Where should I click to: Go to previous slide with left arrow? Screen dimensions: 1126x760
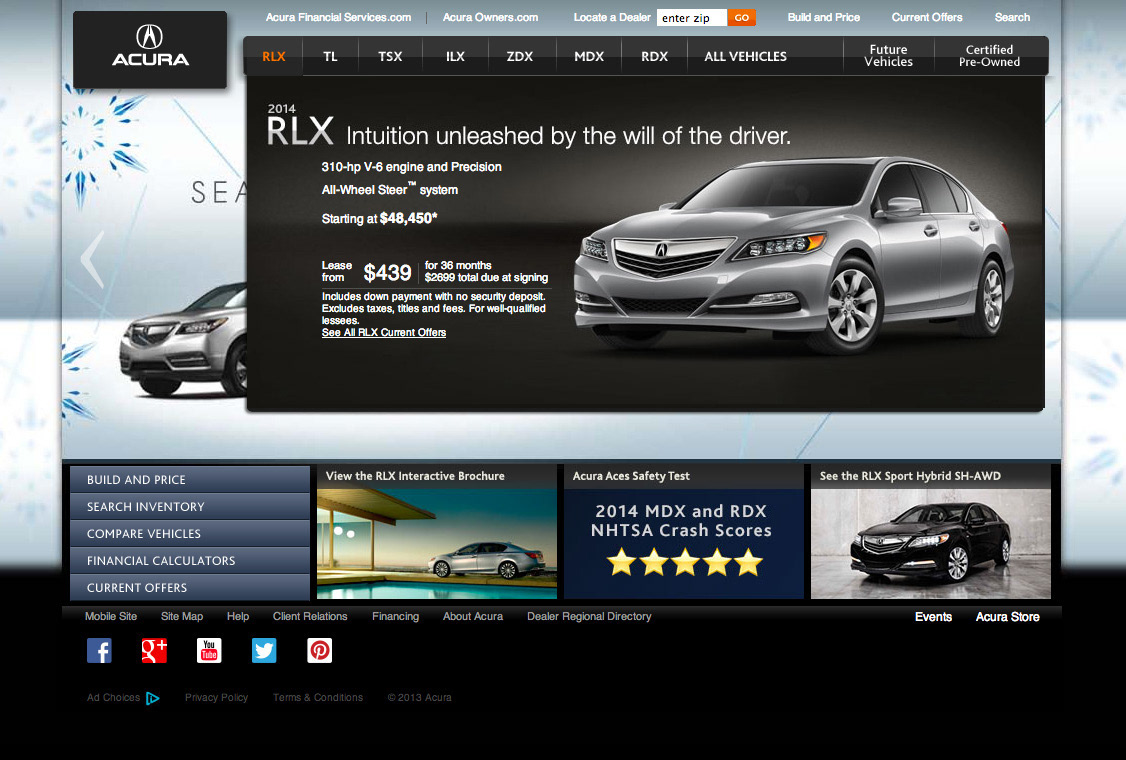coord(93,259)
